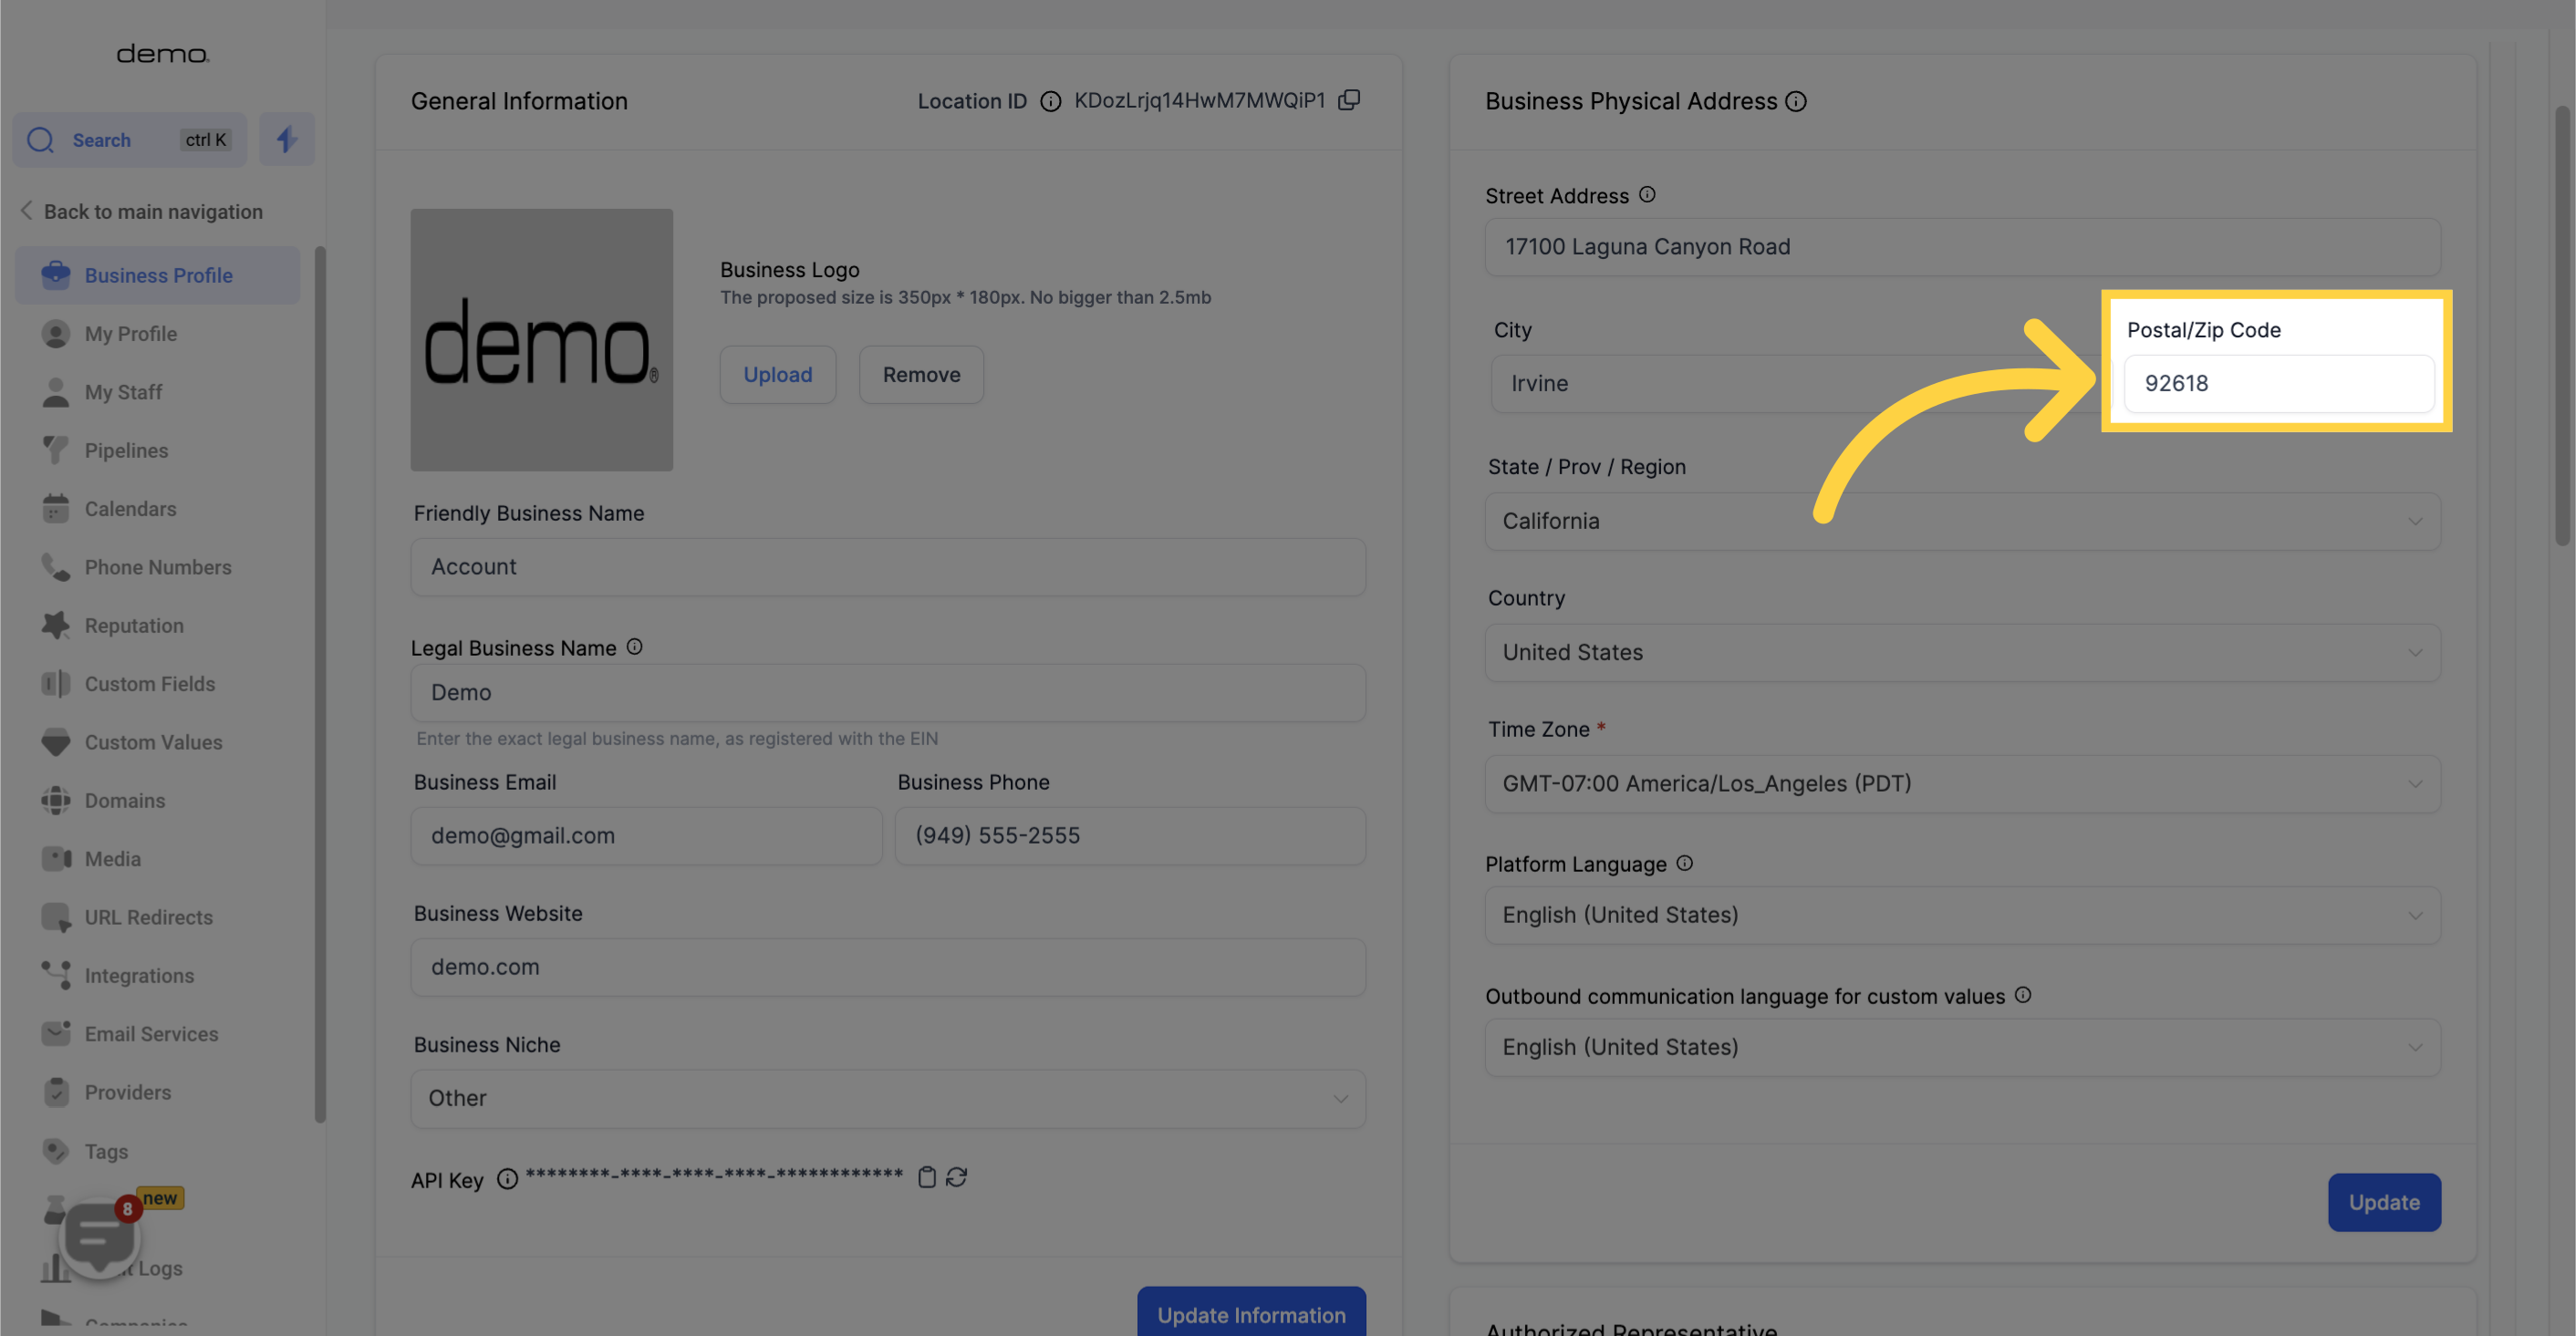Click the Integrations icon in sidebar
Viewport: 2576px width, 1336px height.
coord(56,975)
